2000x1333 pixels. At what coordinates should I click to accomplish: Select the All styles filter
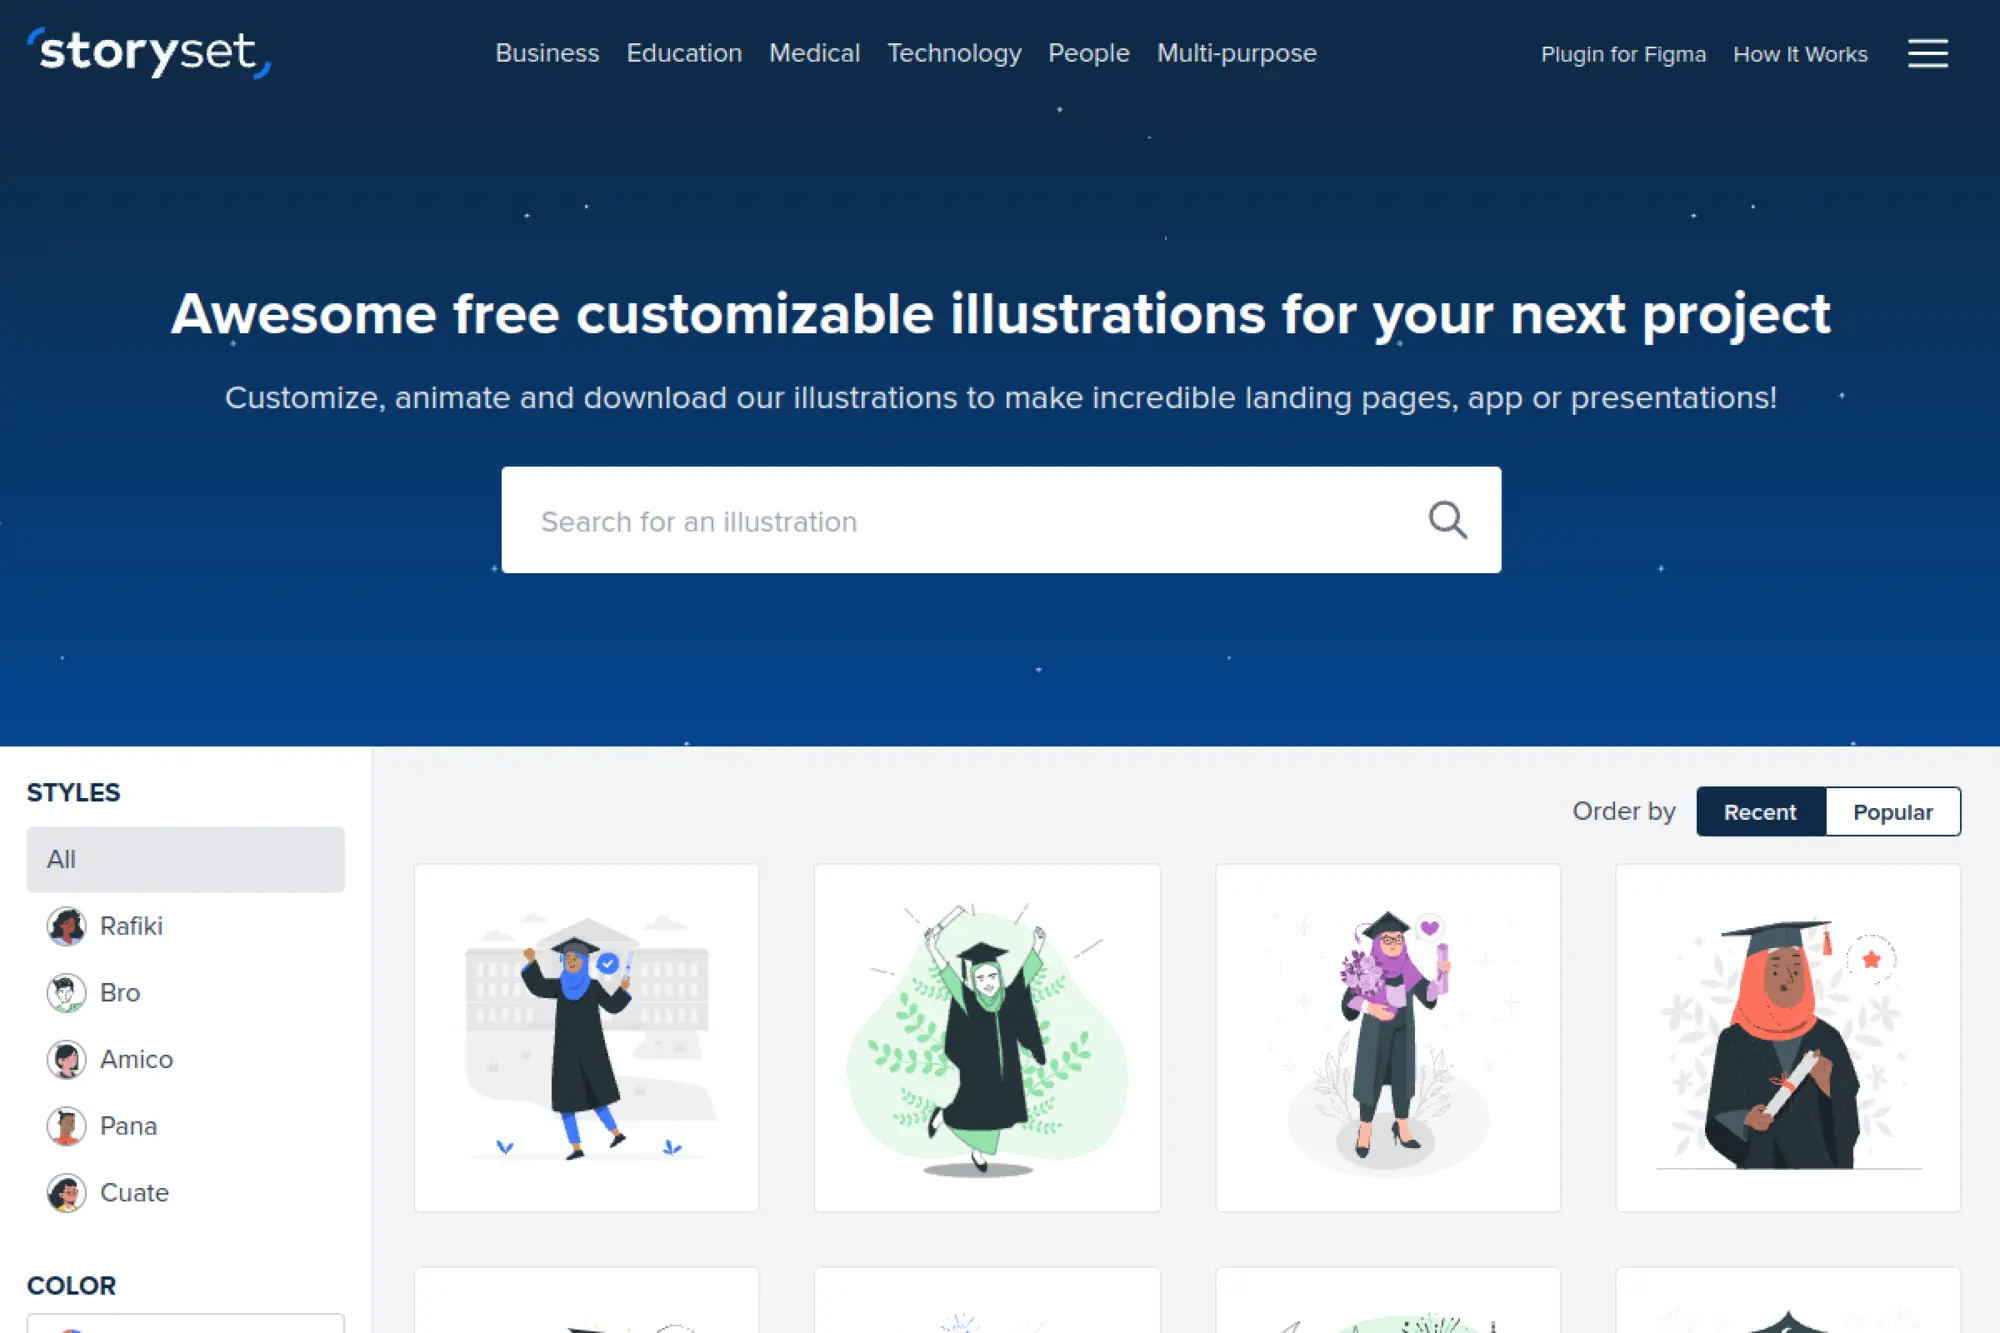click(185, 859)
